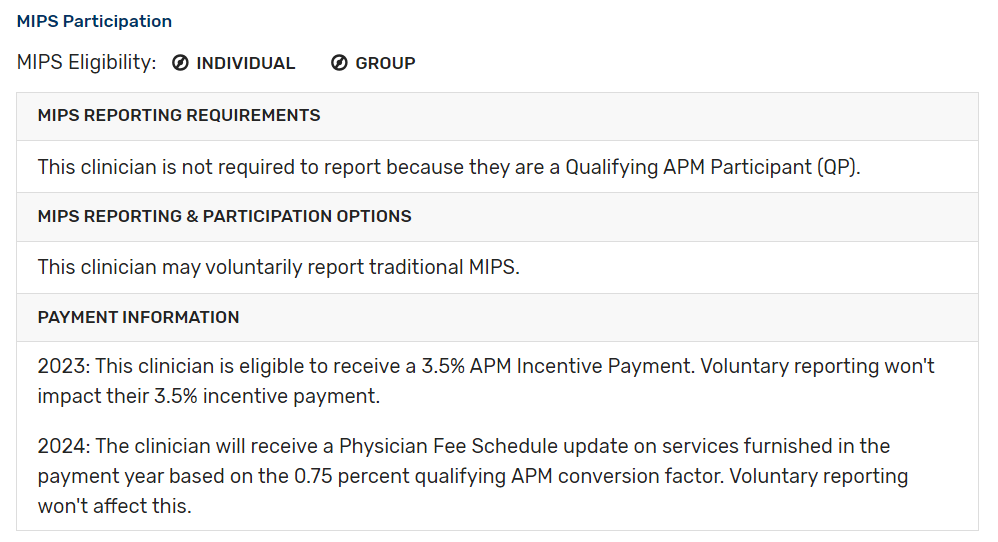Click the not-eligible icon beside INDIVIDUAL
Image resolution: width=998 pixels, height=542 pixels.
pos(180,63)
